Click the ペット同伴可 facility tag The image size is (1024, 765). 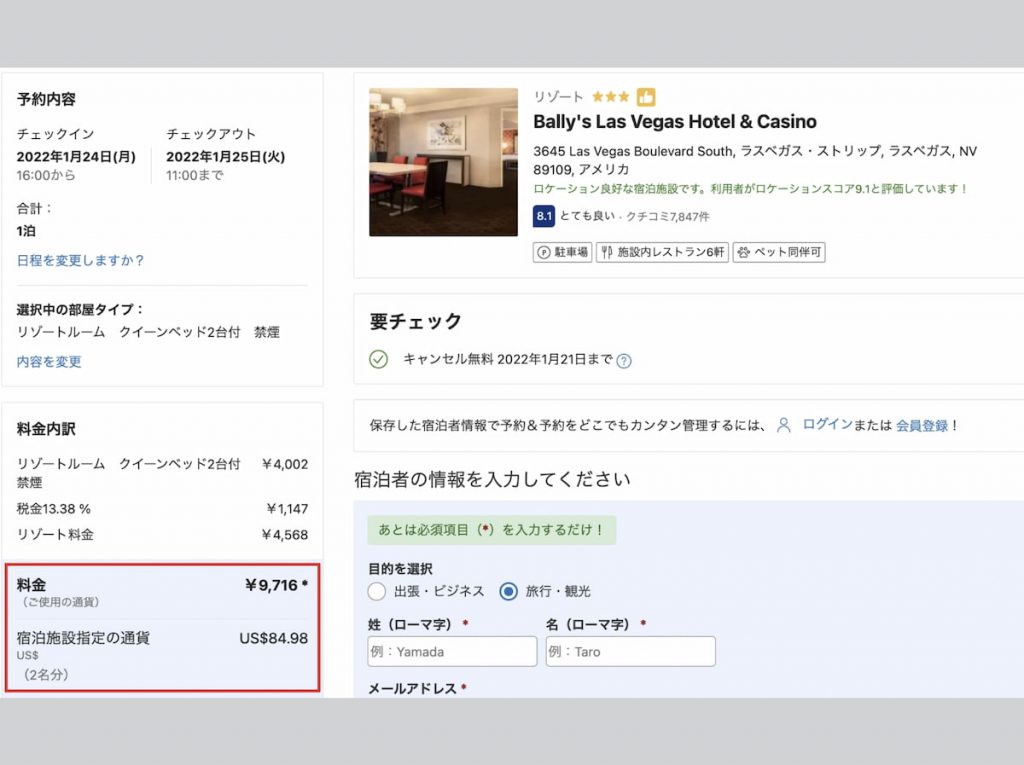click(x=779, y=252)
